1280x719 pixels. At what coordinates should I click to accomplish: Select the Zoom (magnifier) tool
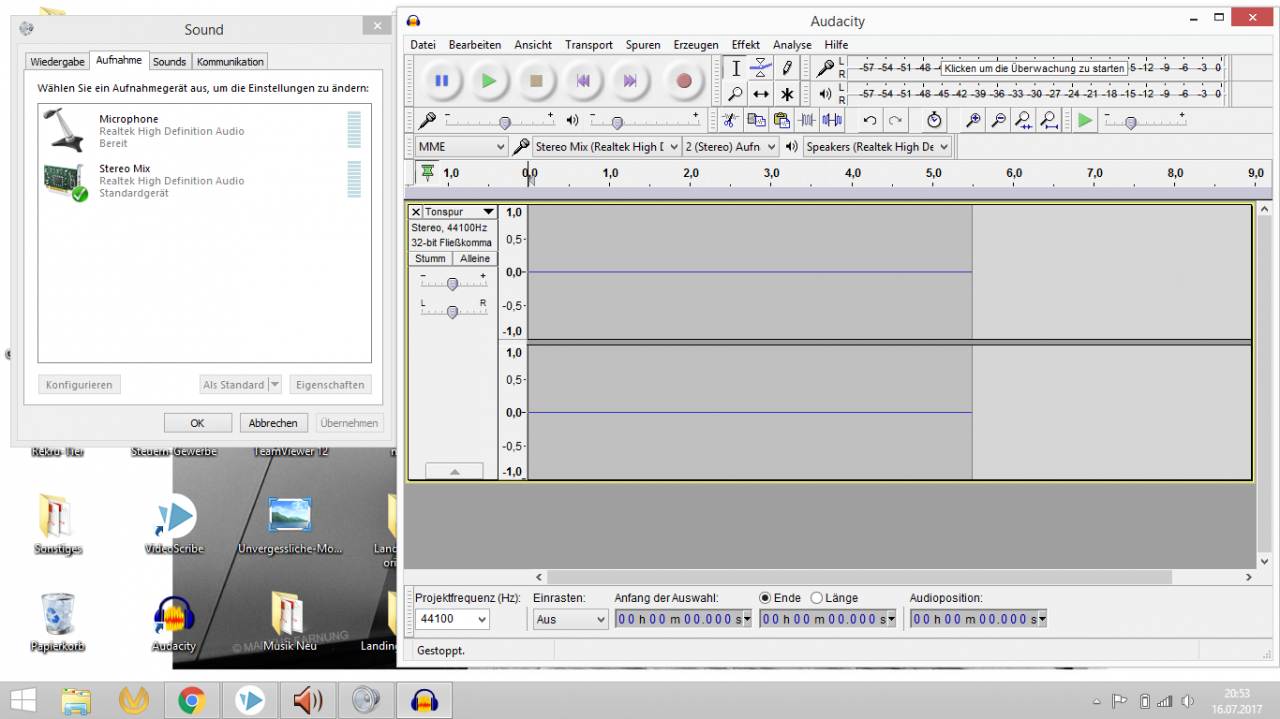(736, 94)
